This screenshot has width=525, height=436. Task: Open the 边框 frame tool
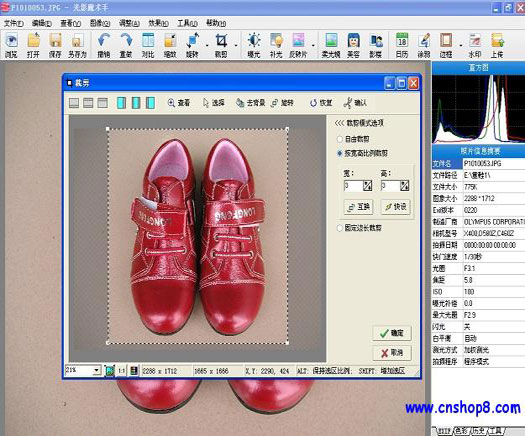click(446, 45)
